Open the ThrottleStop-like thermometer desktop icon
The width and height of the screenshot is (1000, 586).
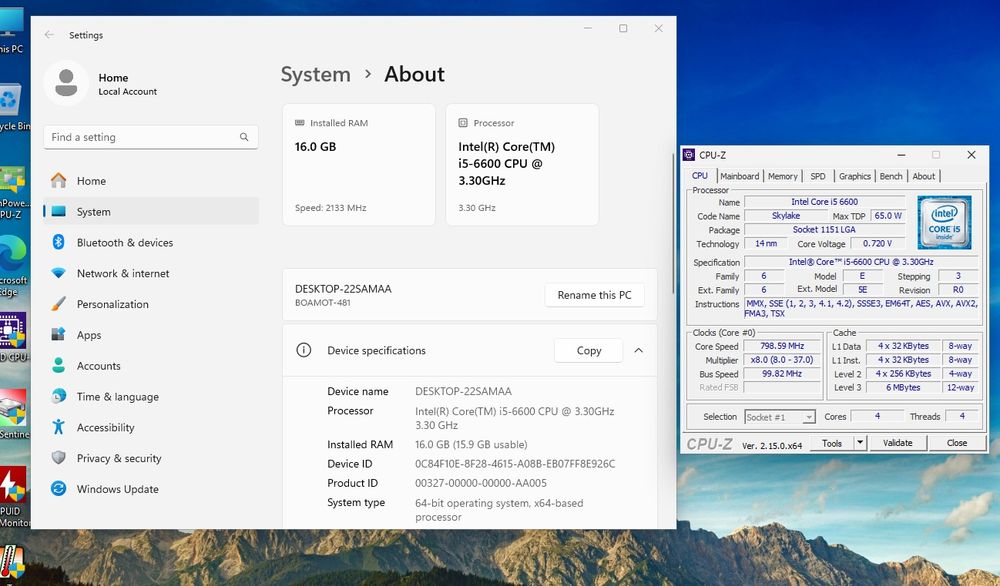[x=11, y=562]
